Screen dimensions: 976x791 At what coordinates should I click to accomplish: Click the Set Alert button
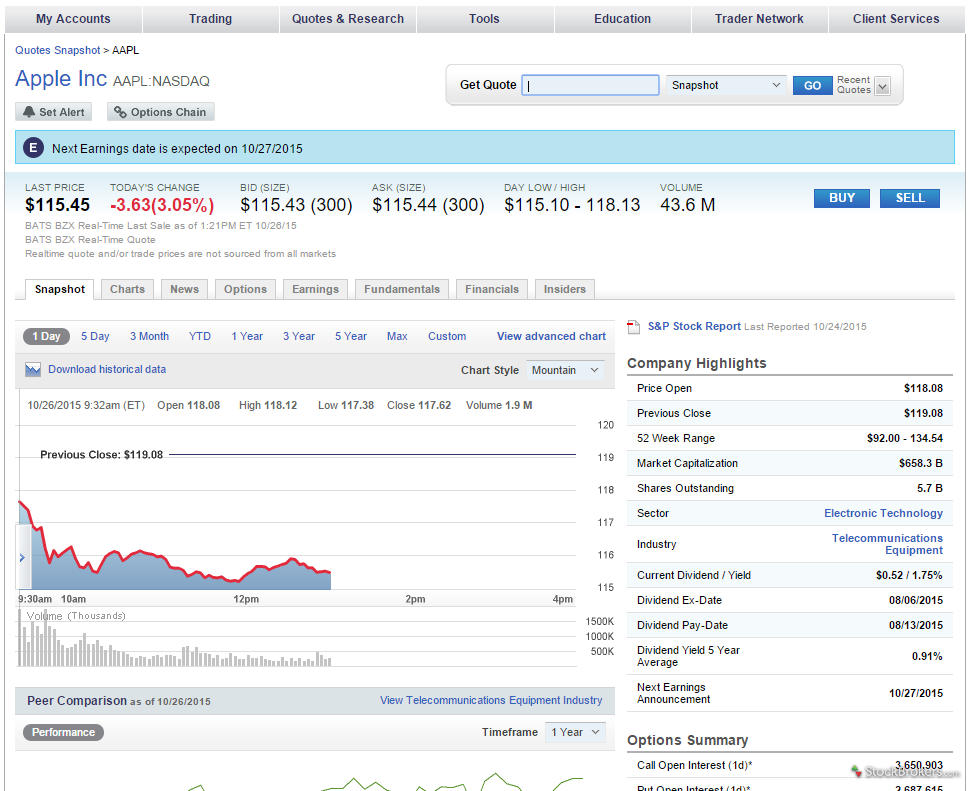point(54,112)
